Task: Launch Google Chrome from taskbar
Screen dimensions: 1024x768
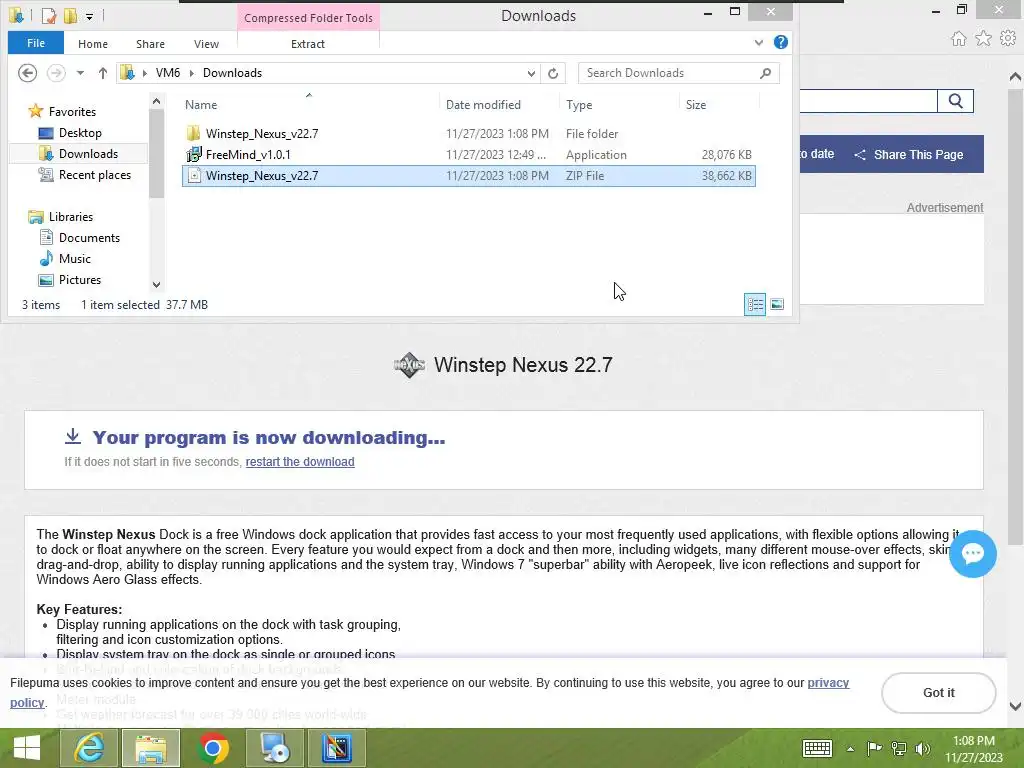Action: pos(213,748)
